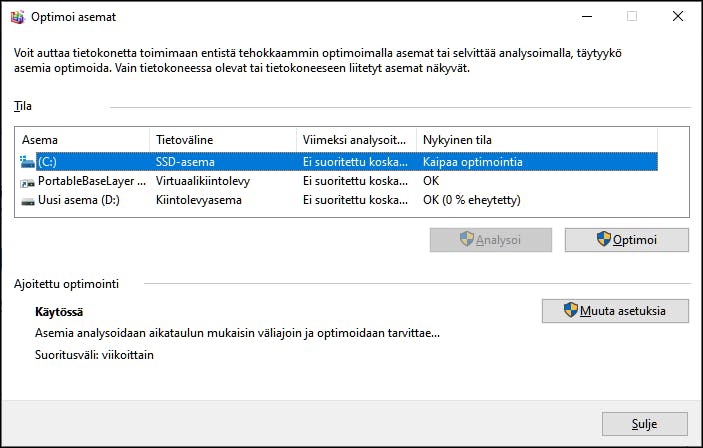
Task: Click shield icon on Optimoi button
Action: tap(603, 239)
